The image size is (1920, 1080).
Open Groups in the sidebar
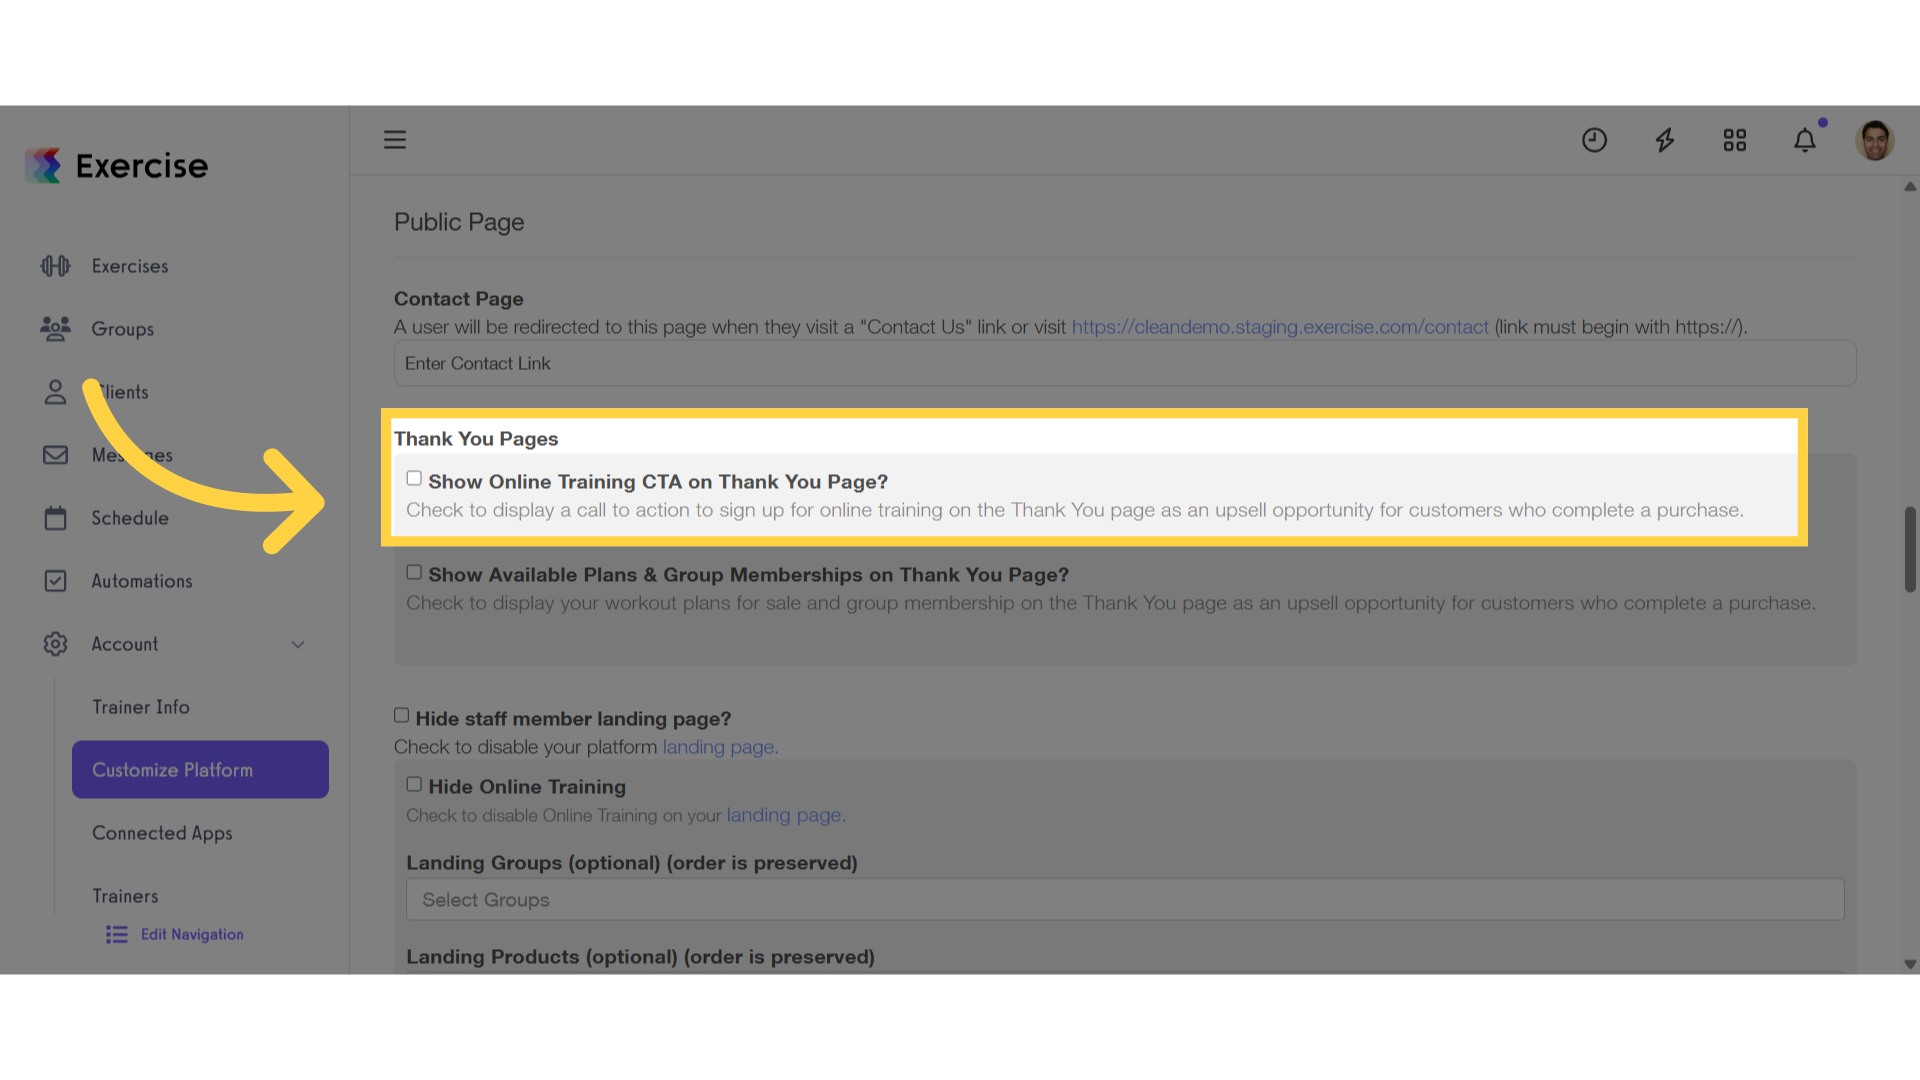pyautogui.click(x=123, y=329)
